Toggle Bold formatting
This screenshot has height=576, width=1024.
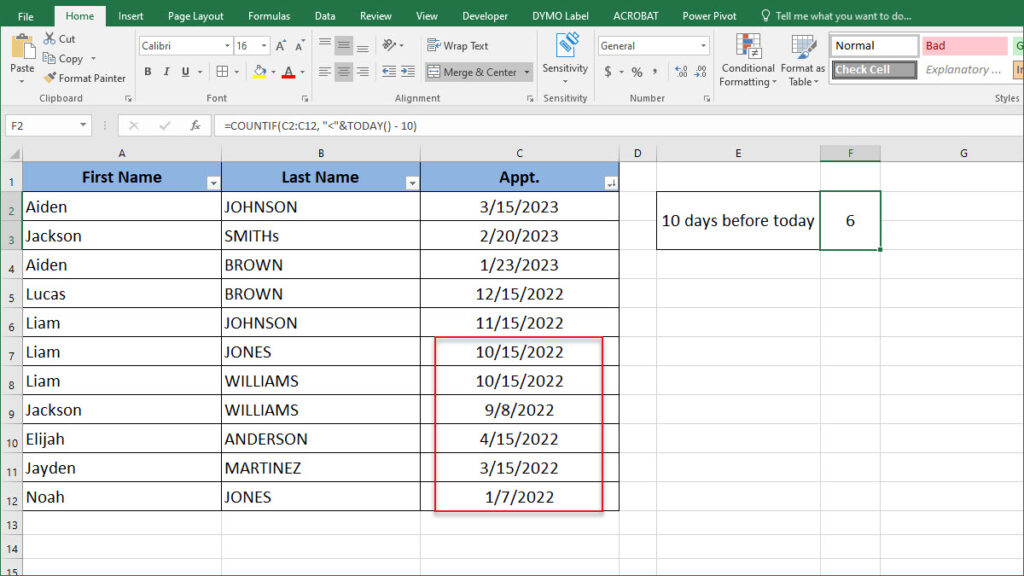point(147,72)
